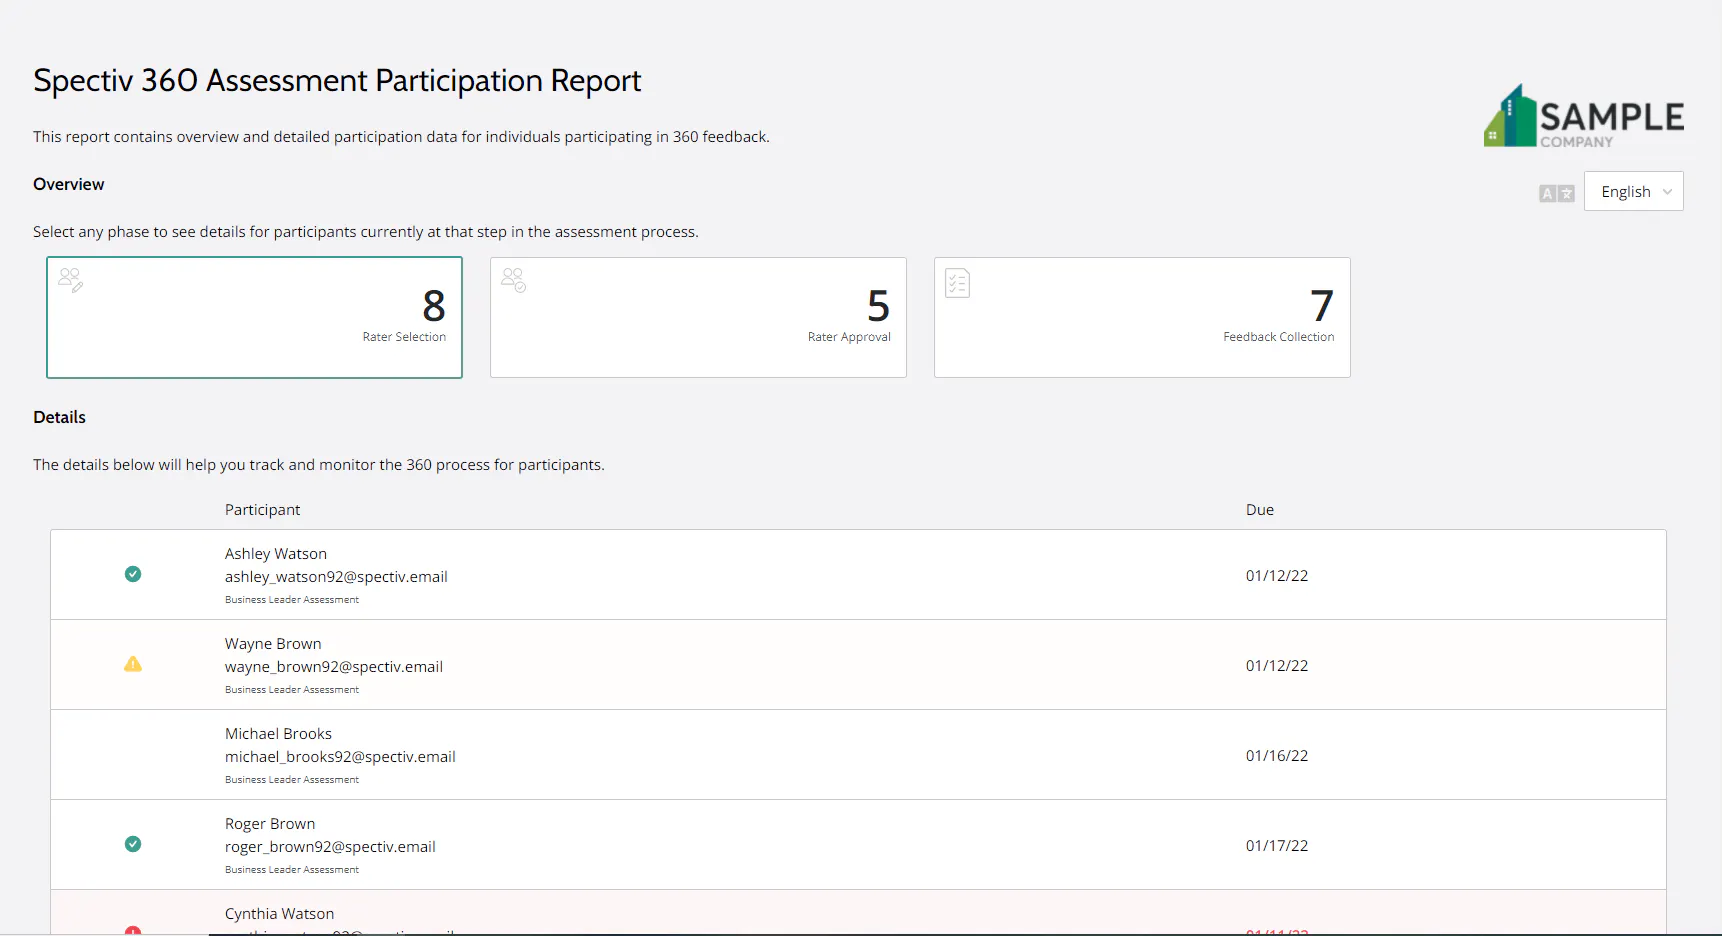The image size is (1722, 936).
Task: Click Business Leader Assessment under Michael Brooks
Action: tap(292, 780)
